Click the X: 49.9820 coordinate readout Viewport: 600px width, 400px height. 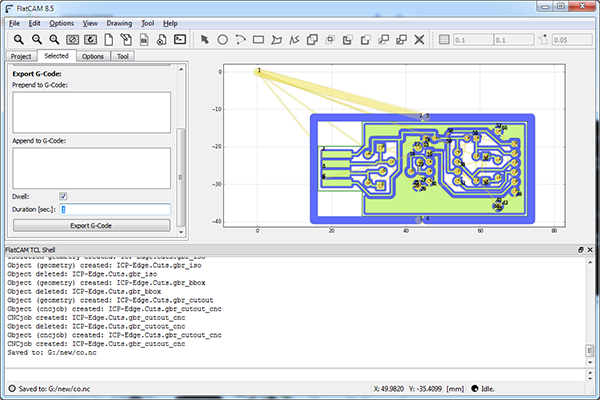click(388, 389)
